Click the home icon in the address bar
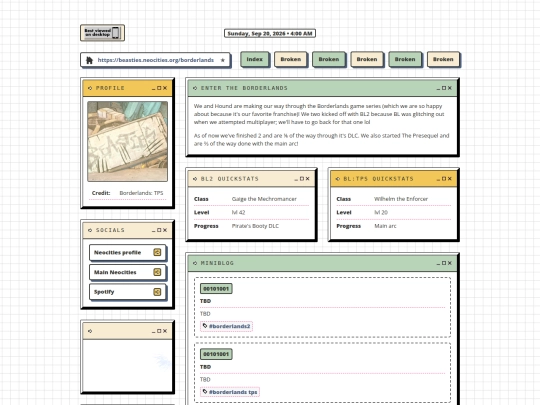Viewport: 540px width, 405px height. tap(89, 60)
